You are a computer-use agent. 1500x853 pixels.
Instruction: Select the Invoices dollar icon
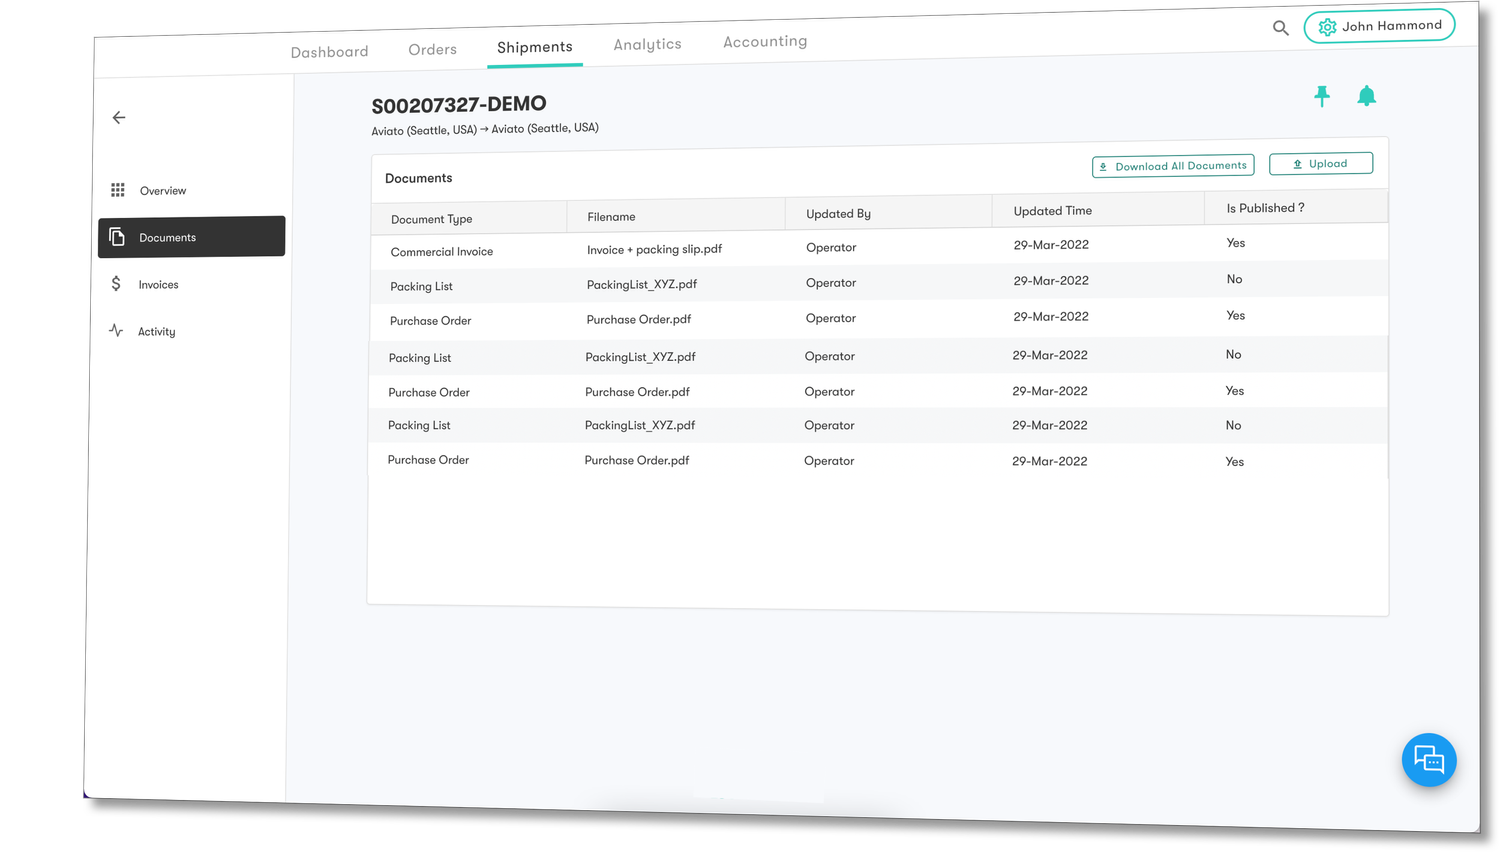point(118,284)
